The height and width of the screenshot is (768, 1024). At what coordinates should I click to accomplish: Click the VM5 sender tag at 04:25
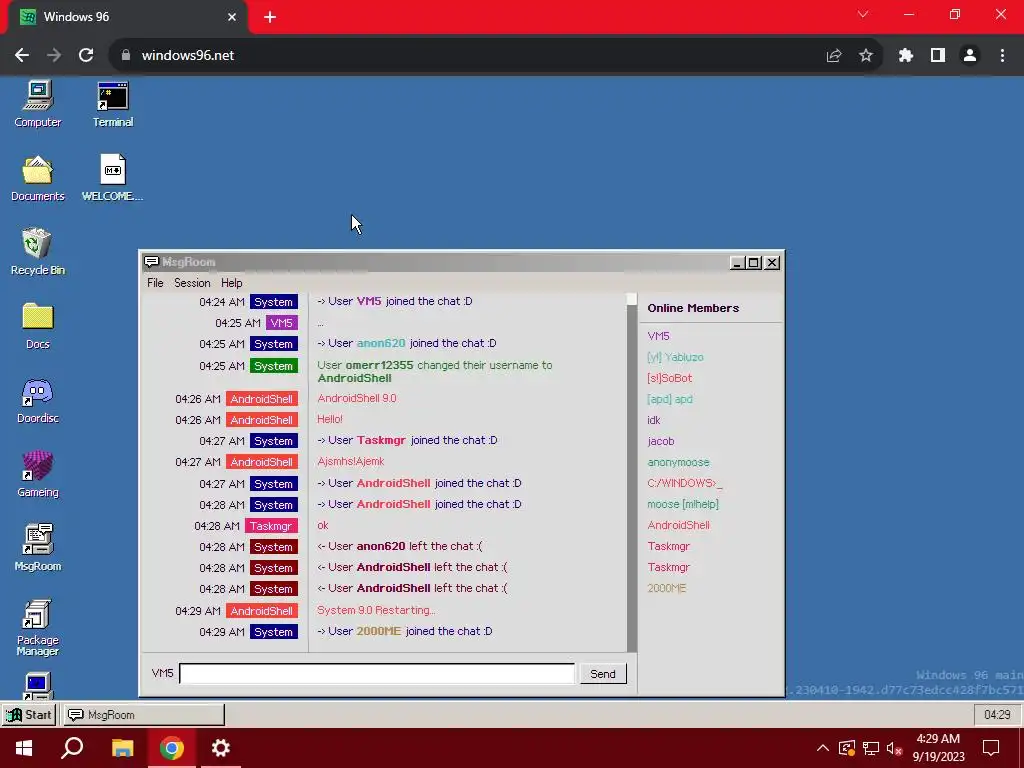[x=281, y=323]
